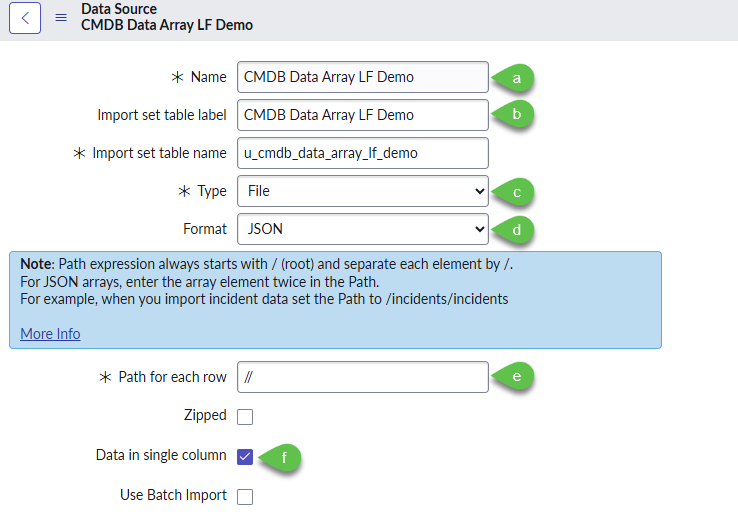Click the green callout marker a
Screen dimensions: 738x527
coord(516,77)
